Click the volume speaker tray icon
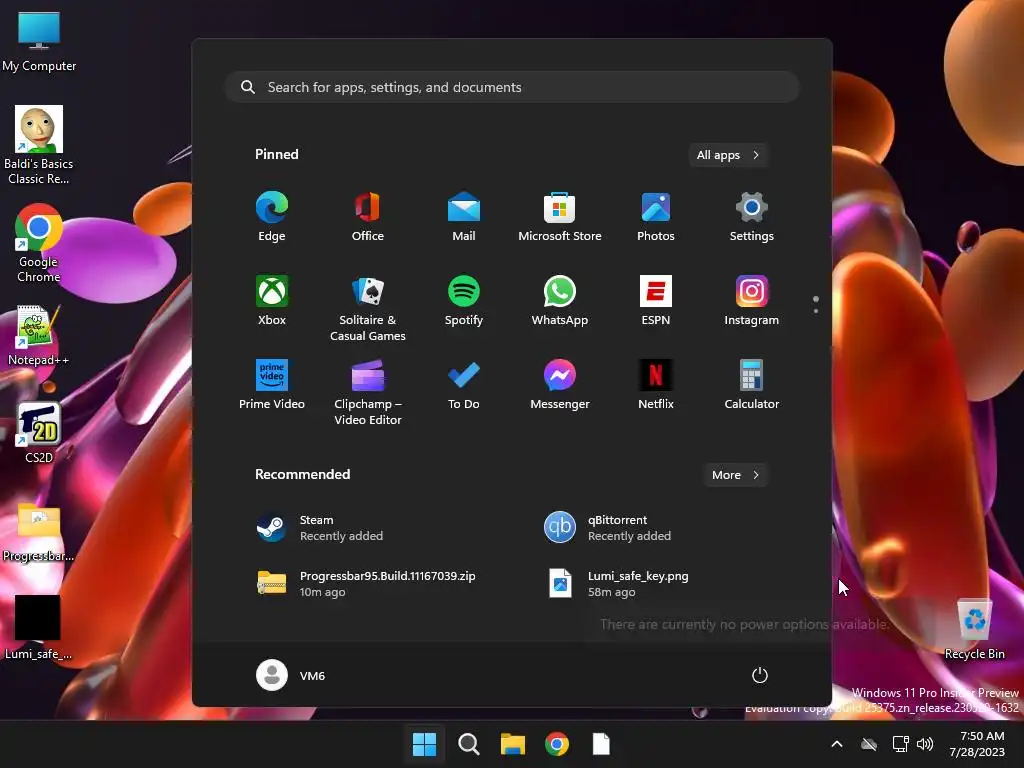 (925, 744)
